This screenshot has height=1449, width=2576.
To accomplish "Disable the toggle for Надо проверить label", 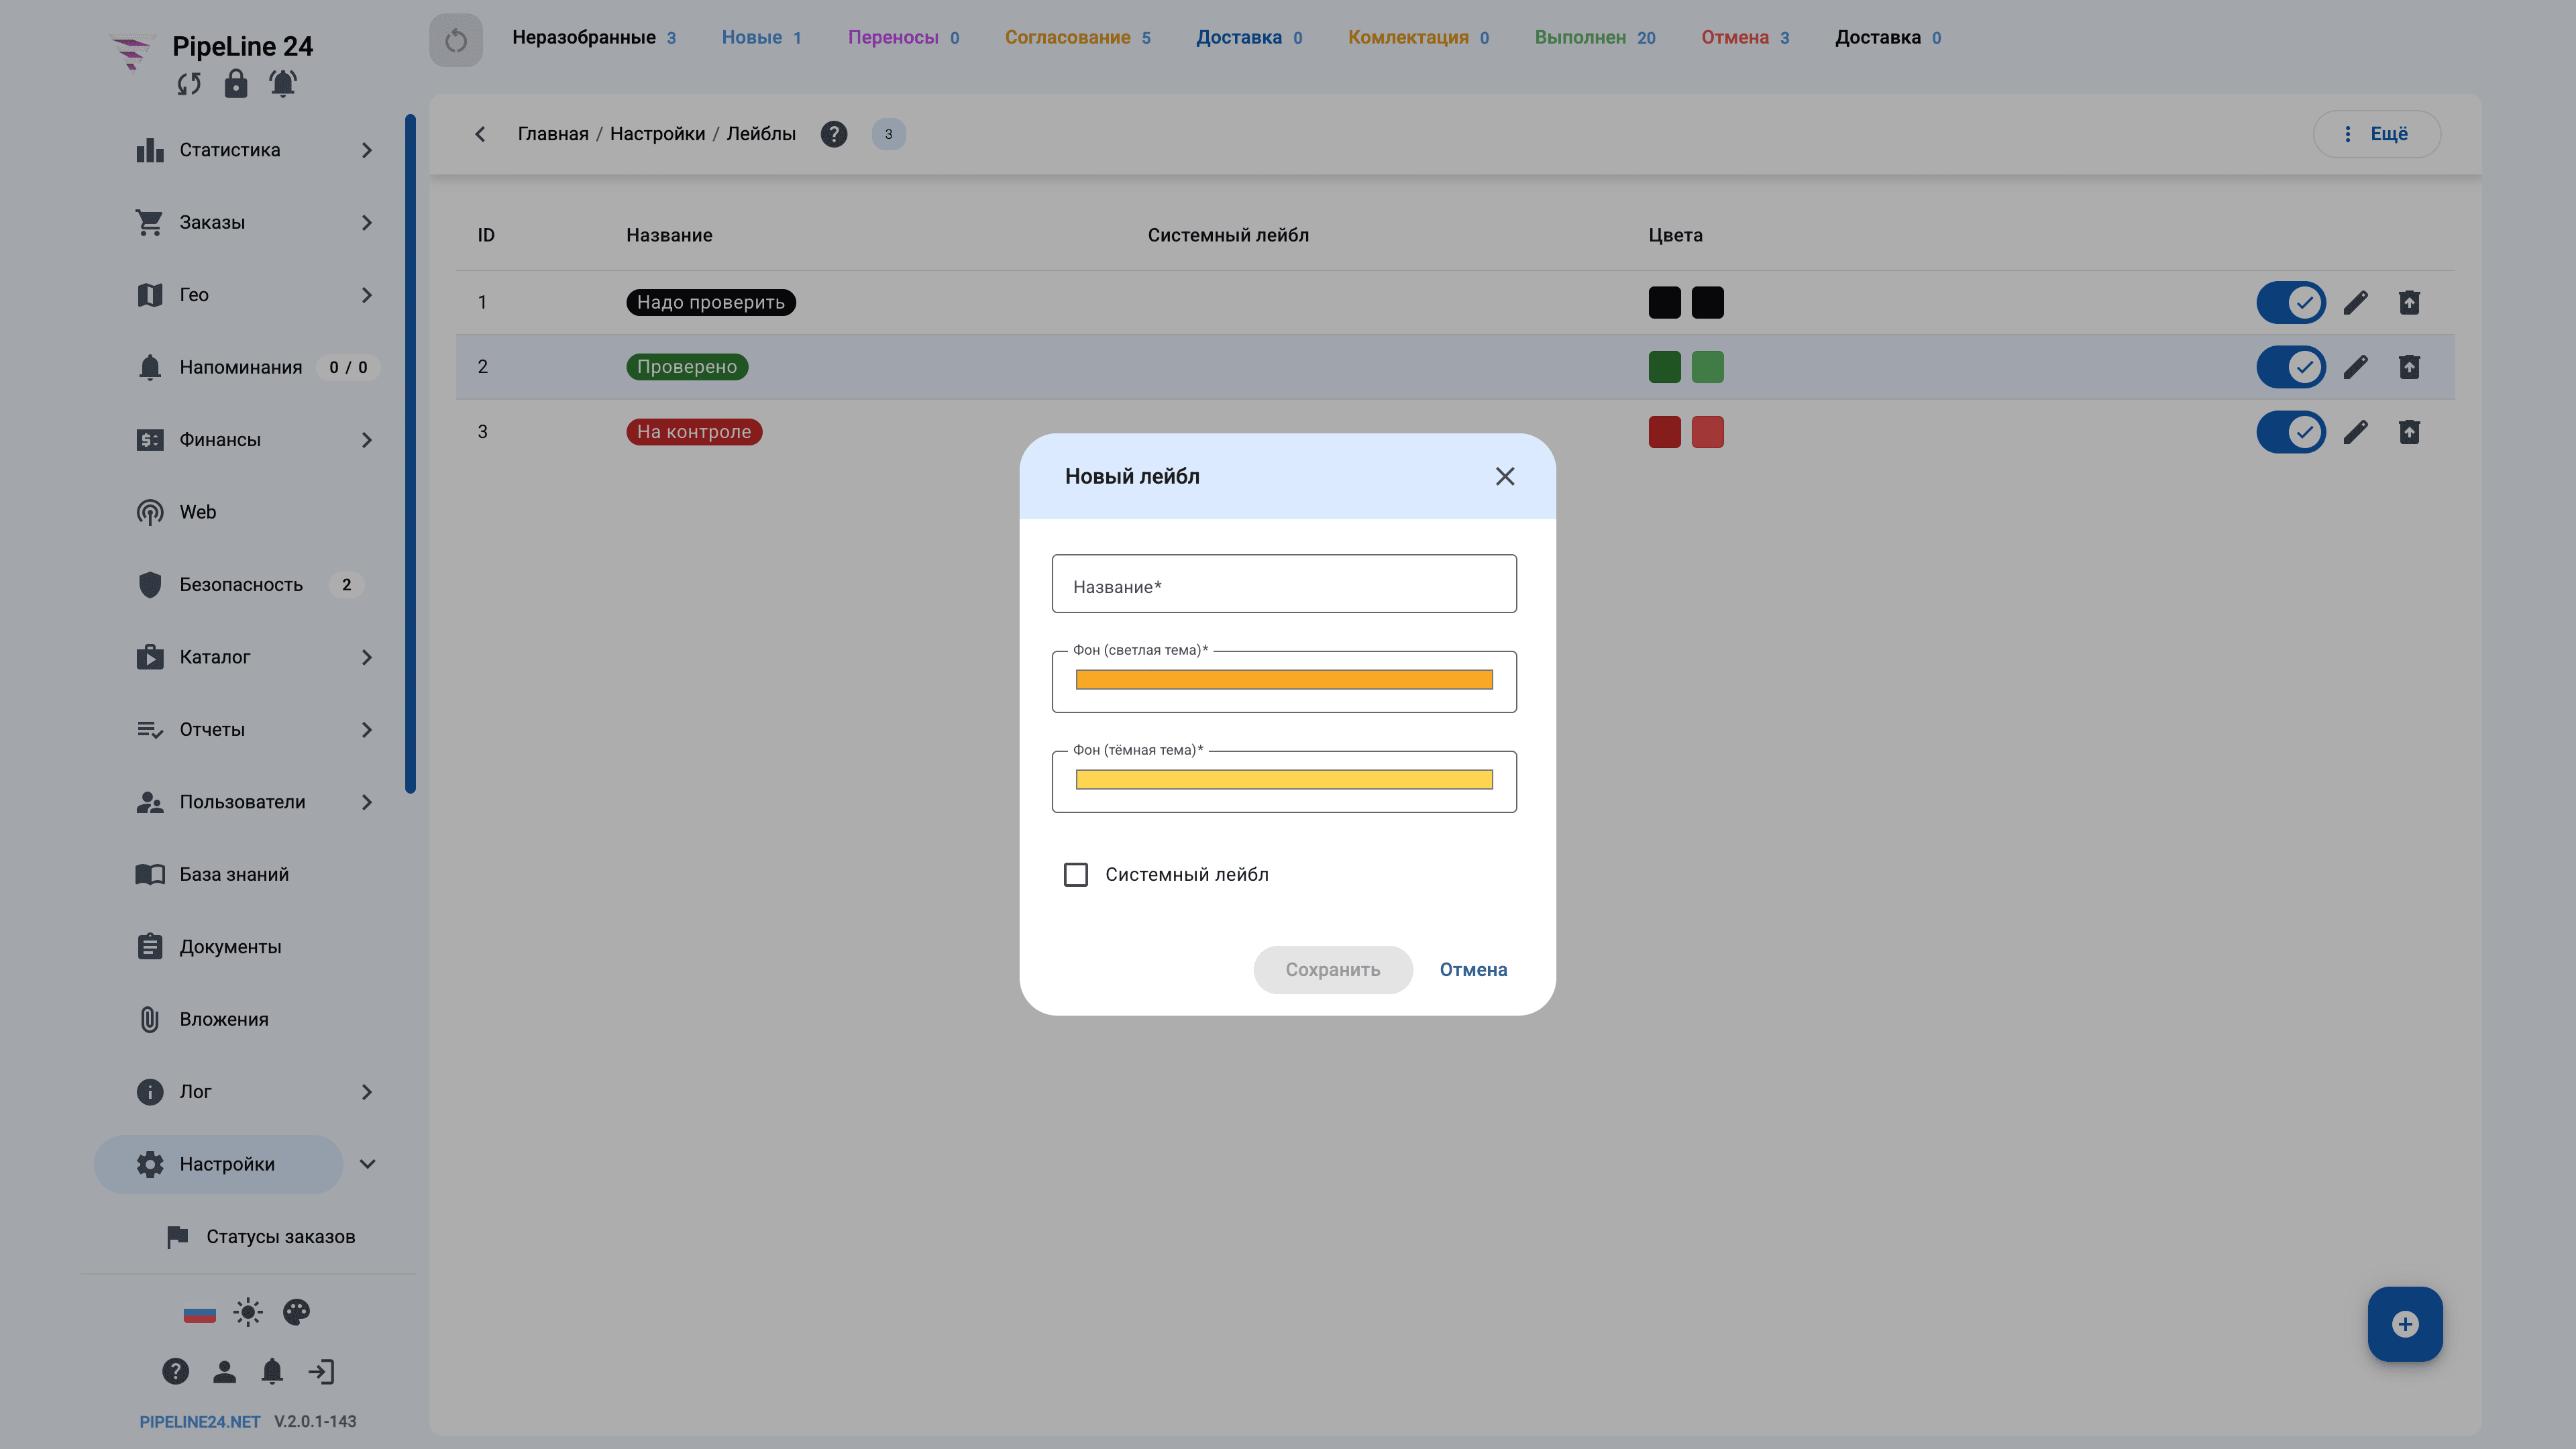I will click(2291, 302).
